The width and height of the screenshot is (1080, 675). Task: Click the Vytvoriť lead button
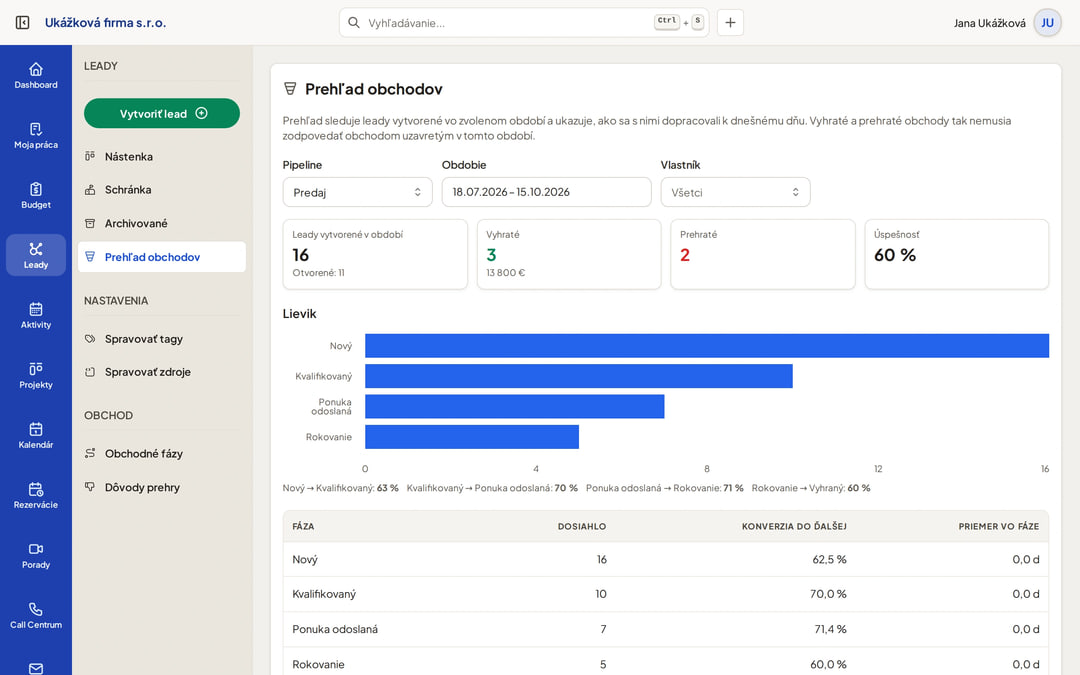(162, 113)
